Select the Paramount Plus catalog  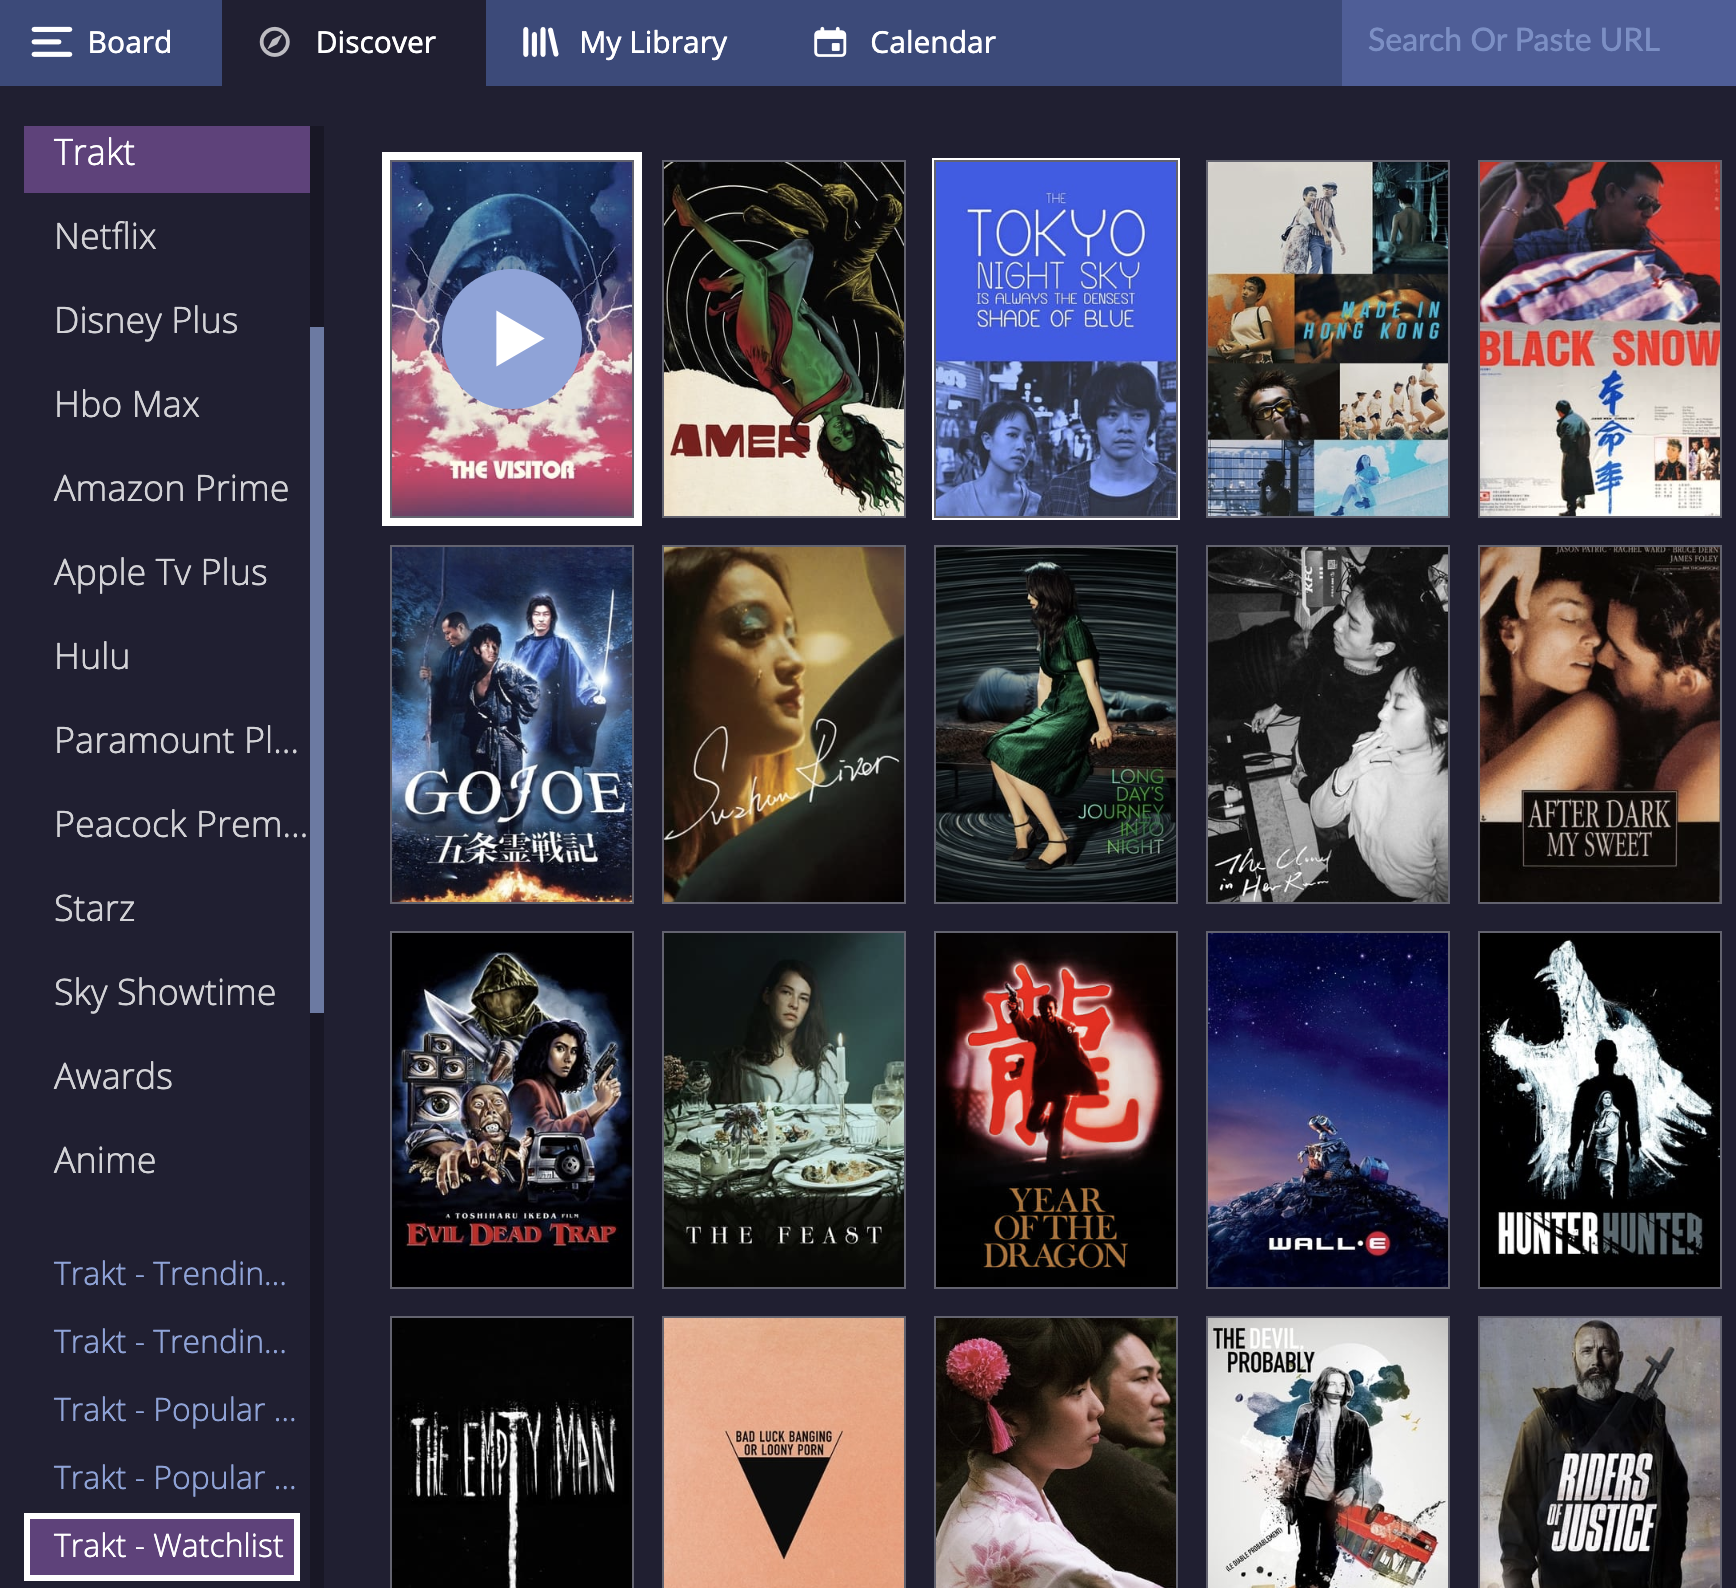(x=167, y=741)
